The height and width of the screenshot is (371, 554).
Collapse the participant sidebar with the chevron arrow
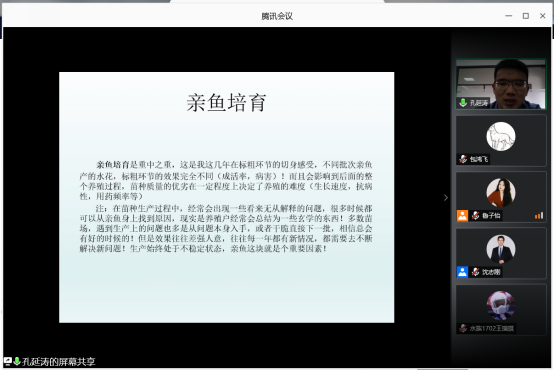(x=446, y=198)
